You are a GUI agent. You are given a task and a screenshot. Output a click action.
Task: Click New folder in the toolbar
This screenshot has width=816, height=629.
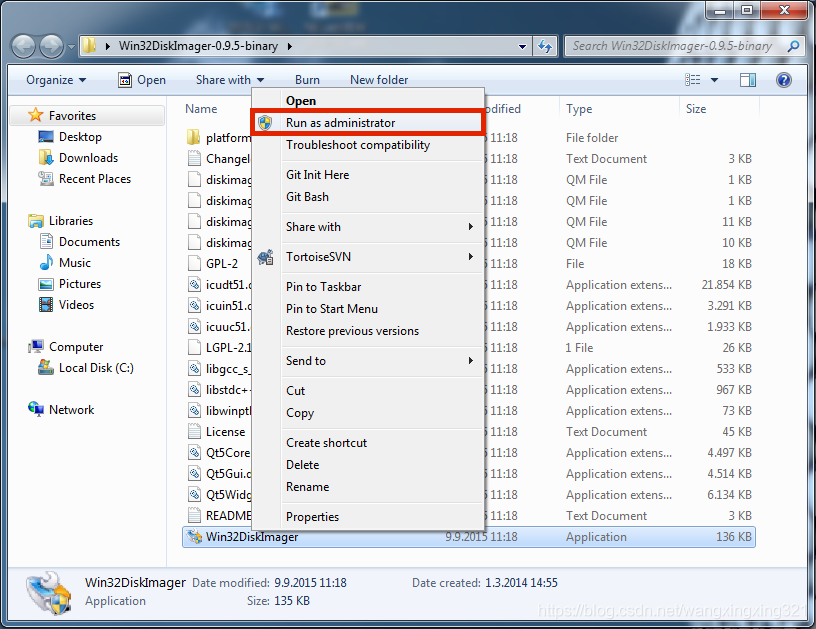click(379, 80)
